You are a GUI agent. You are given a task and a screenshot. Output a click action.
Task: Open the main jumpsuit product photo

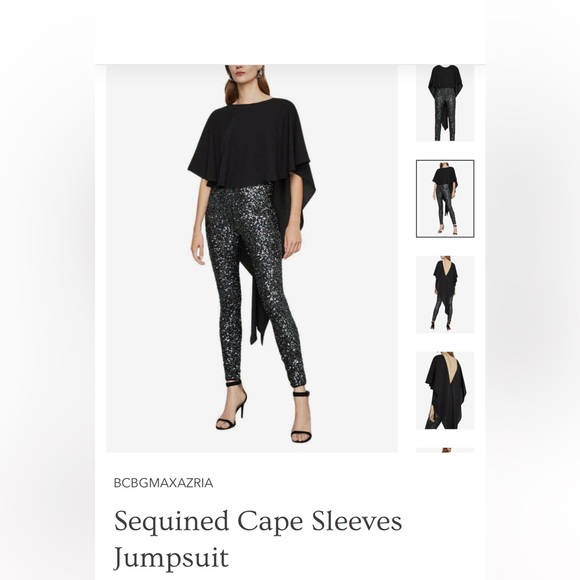[252, 259]
